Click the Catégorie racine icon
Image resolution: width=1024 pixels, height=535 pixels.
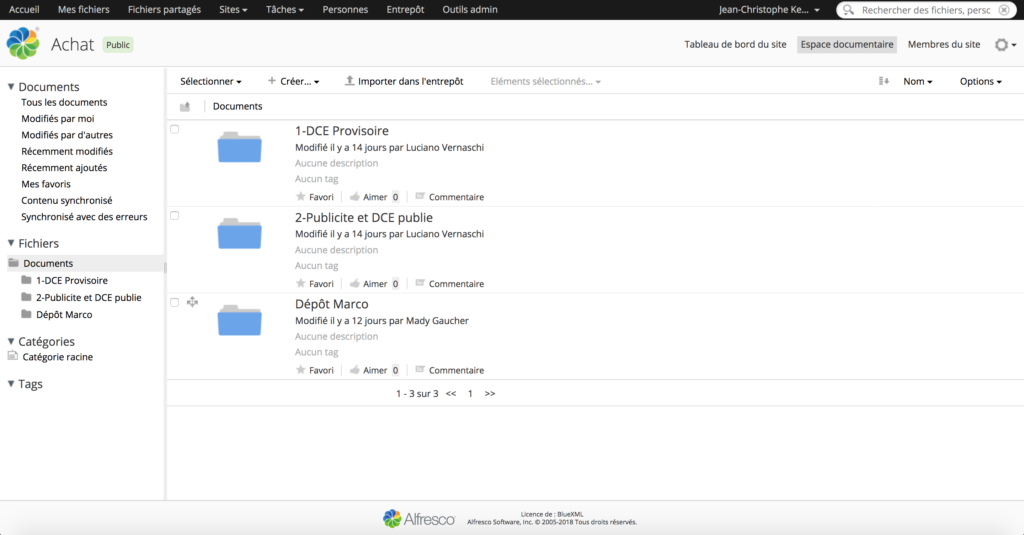tap(12, 356)
